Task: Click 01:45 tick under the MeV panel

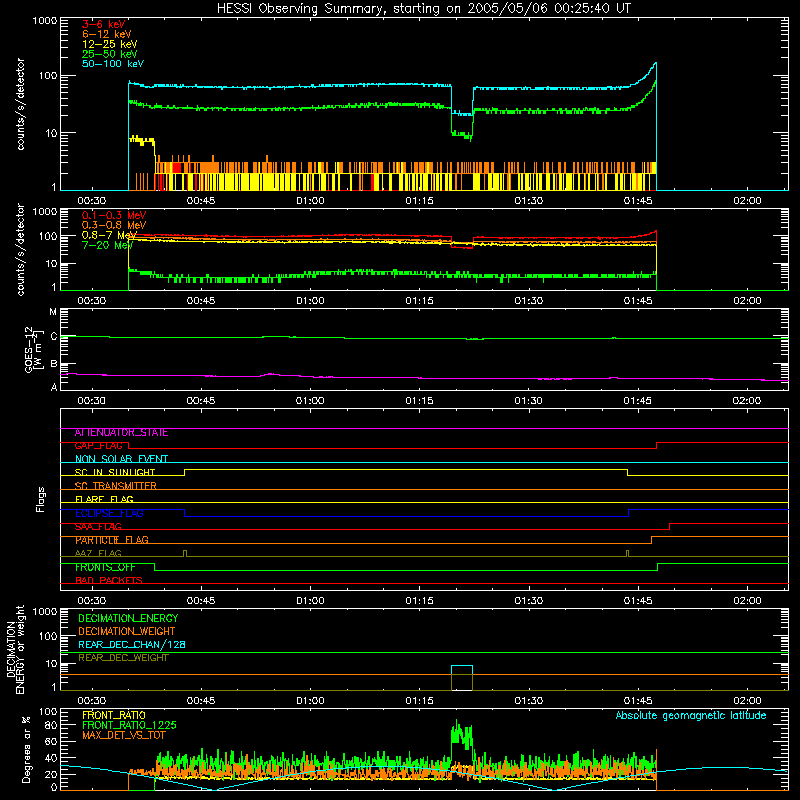Action: [x=638, y=301]
